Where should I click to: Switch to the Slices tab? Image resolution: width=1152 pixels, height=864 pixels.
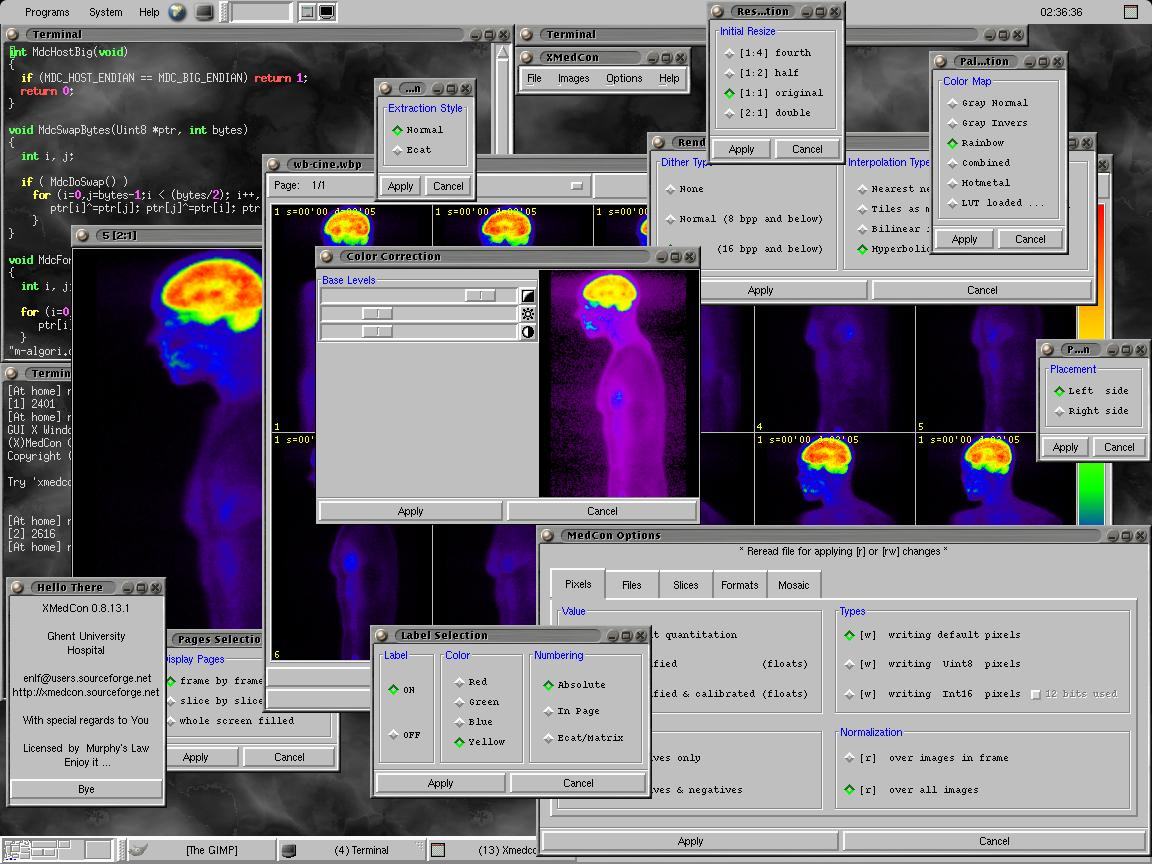(x=685, y=586)
